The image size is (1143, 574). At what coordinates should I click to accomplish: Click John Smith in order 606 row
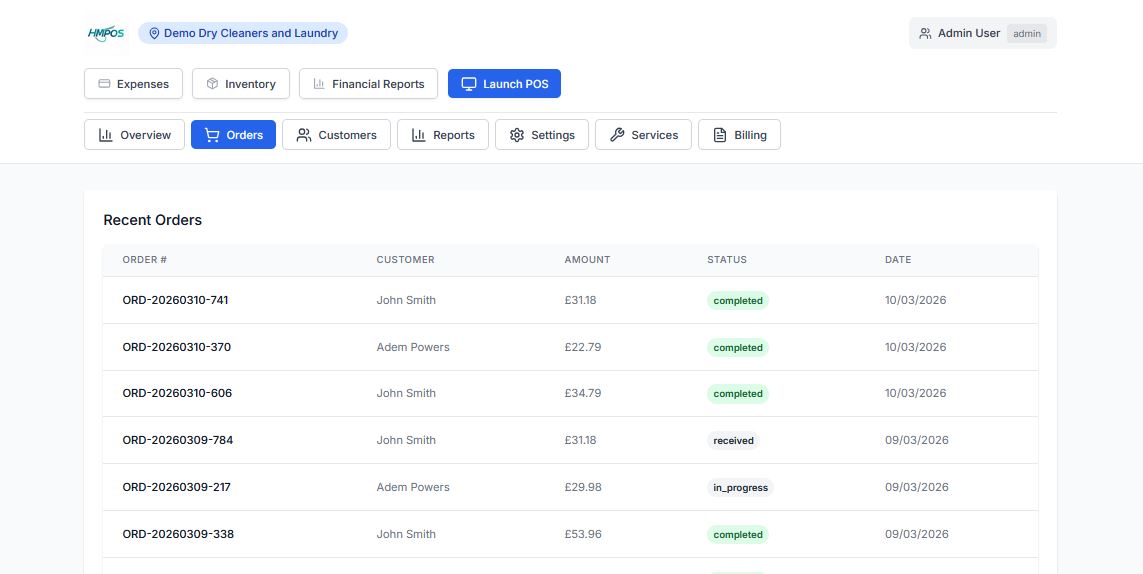pos(406,393)
